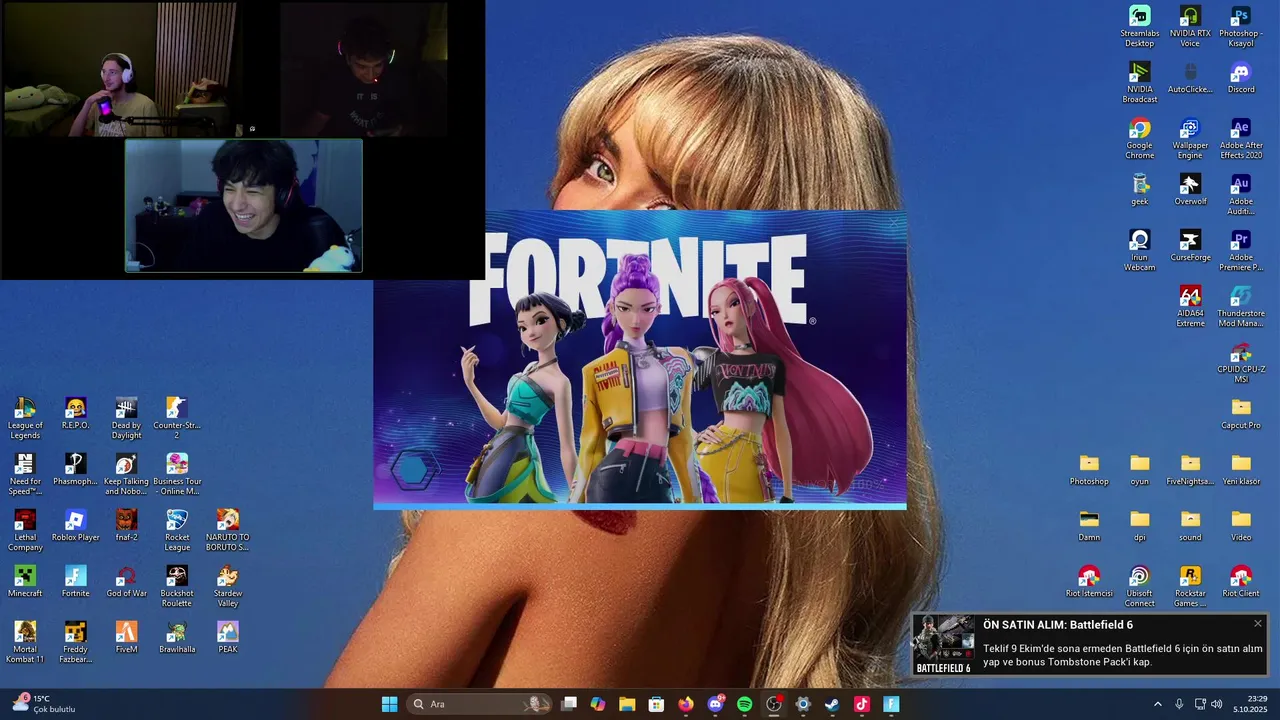Select the Riot İstemcisi desktop icon
This screenshot has width=1280, height=720.
pyautogui.click(x=1089, y=582)
